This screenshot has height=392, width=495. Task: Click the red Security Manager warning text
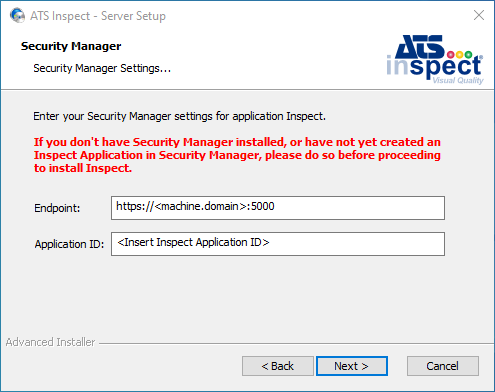pyautogui.click(x=237, y=155)
